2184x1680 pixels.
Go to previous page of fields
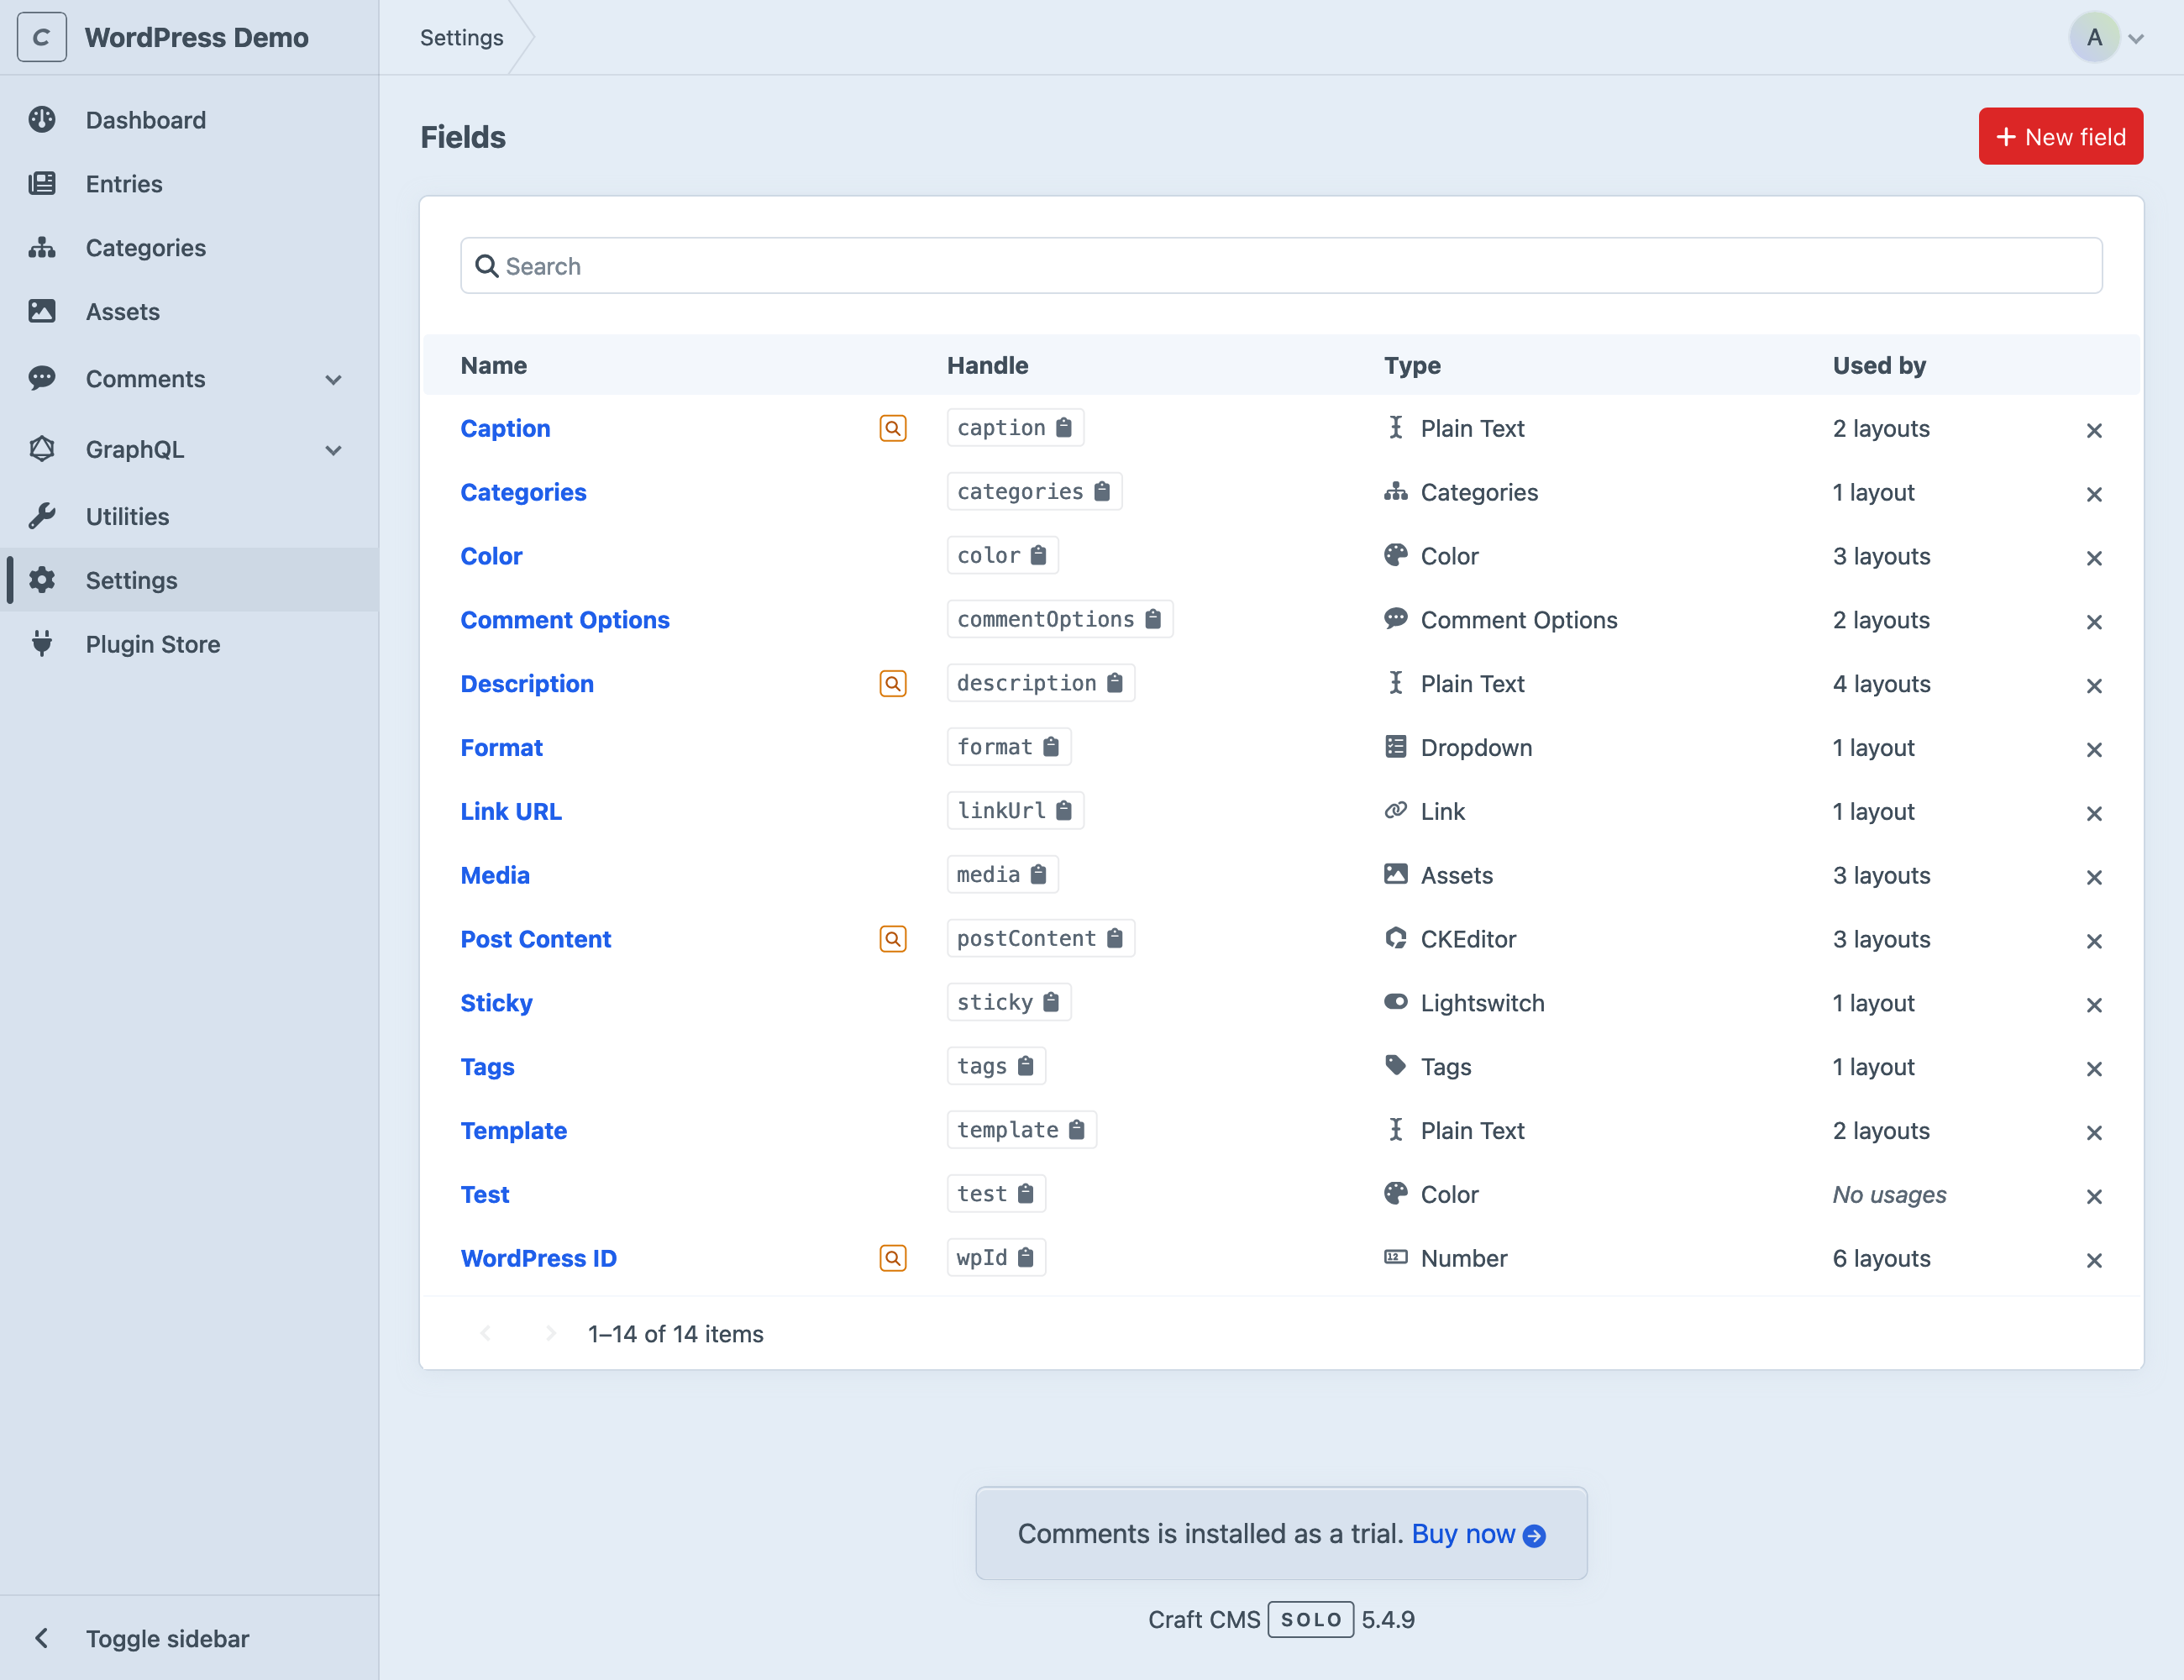(486, 1333)
